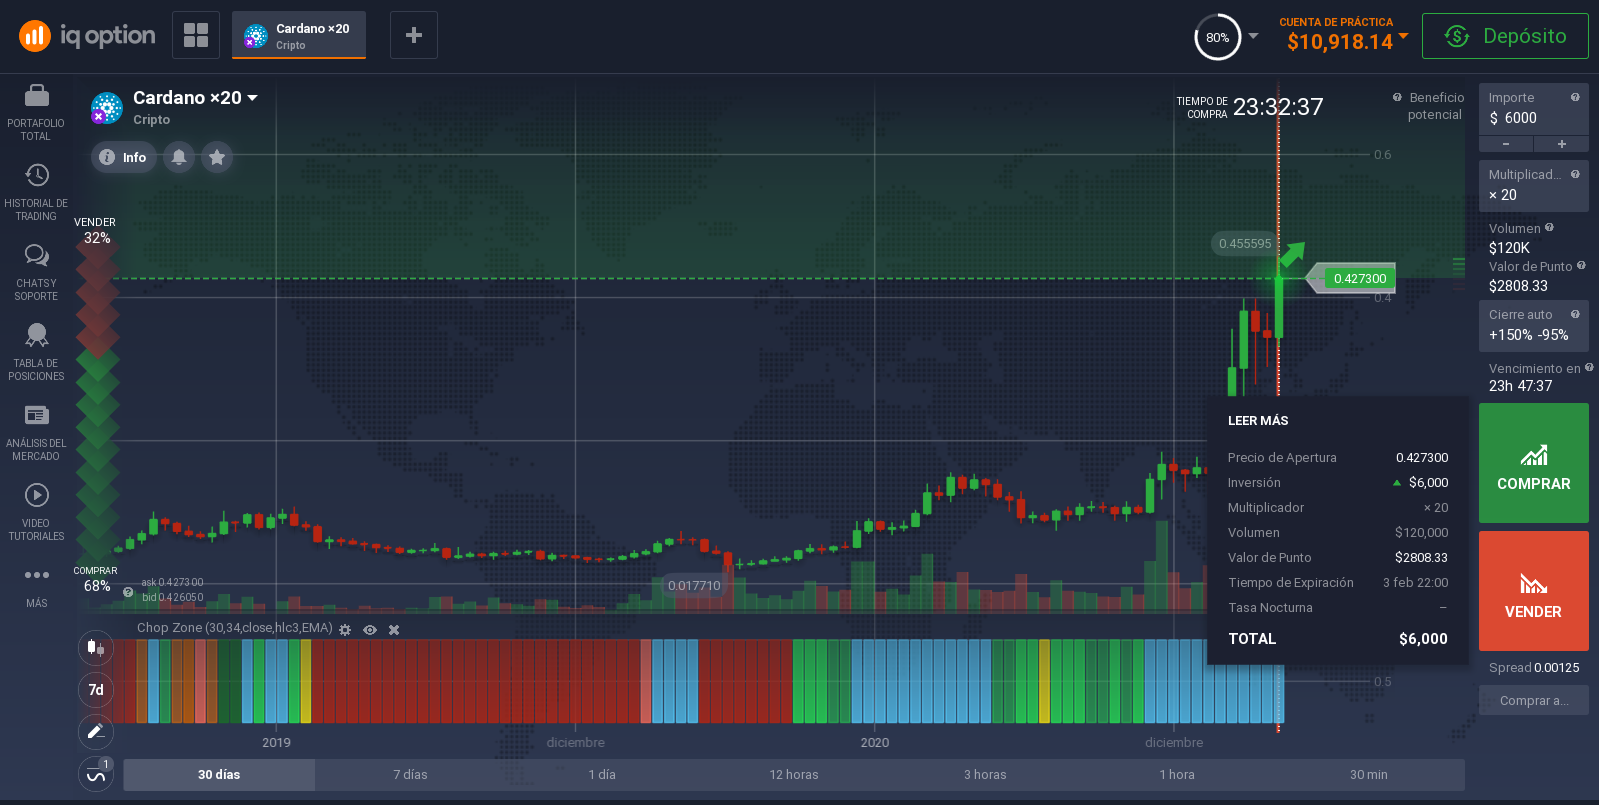Open the Cierre auto +150% -95% settings
This screenshot has width=1599, height=805.
pyautogui.click(x=1533, y=325)
